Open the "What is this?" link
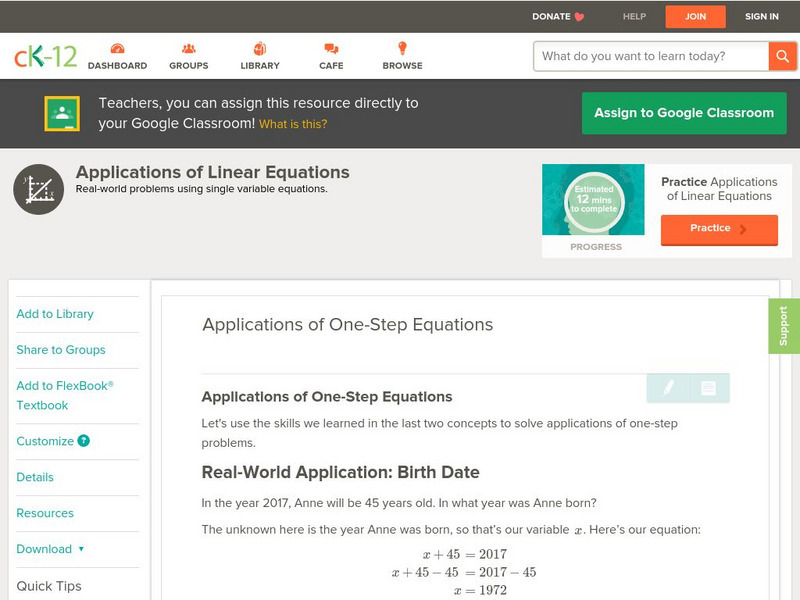The image size is (800, 600). click(293, 124)
